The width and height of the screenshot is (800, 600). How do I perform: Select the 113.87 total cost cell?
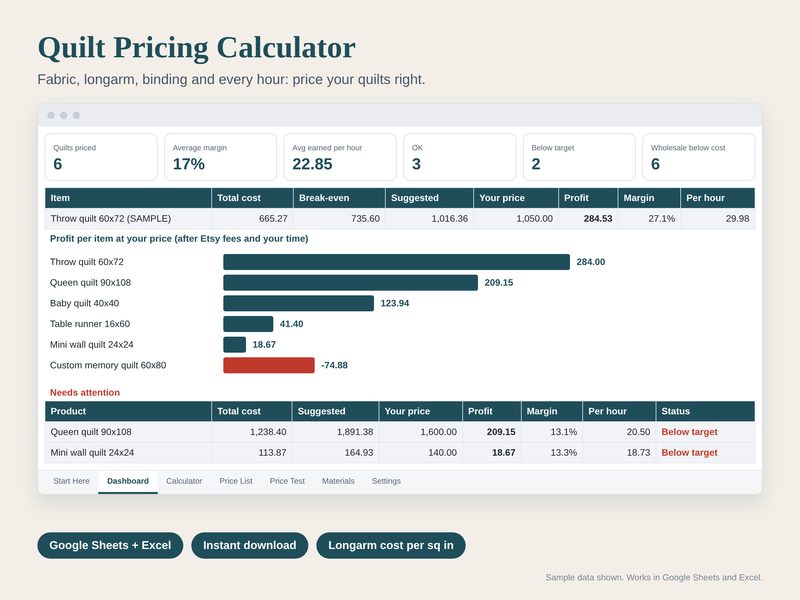(x=252, y=453)
